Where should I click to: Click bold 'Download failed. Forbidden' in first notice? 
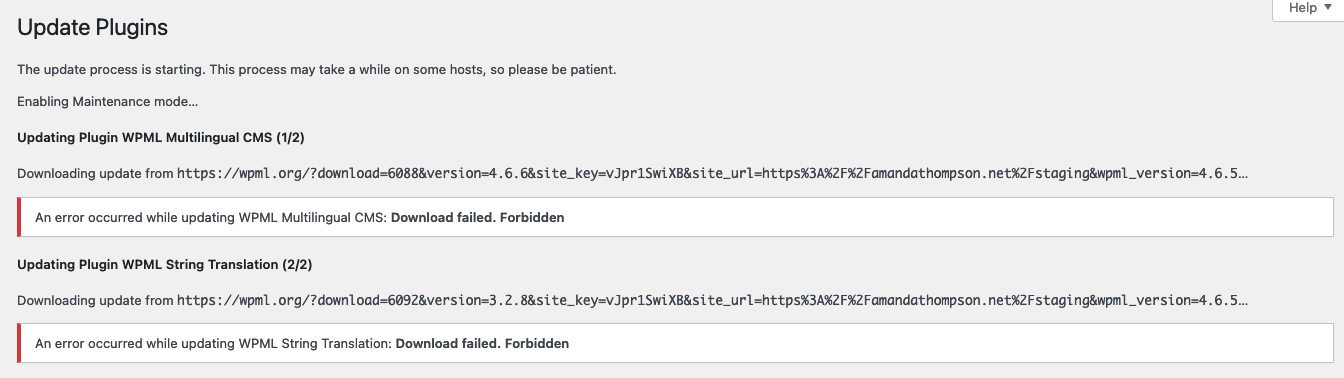click(477, 217)
